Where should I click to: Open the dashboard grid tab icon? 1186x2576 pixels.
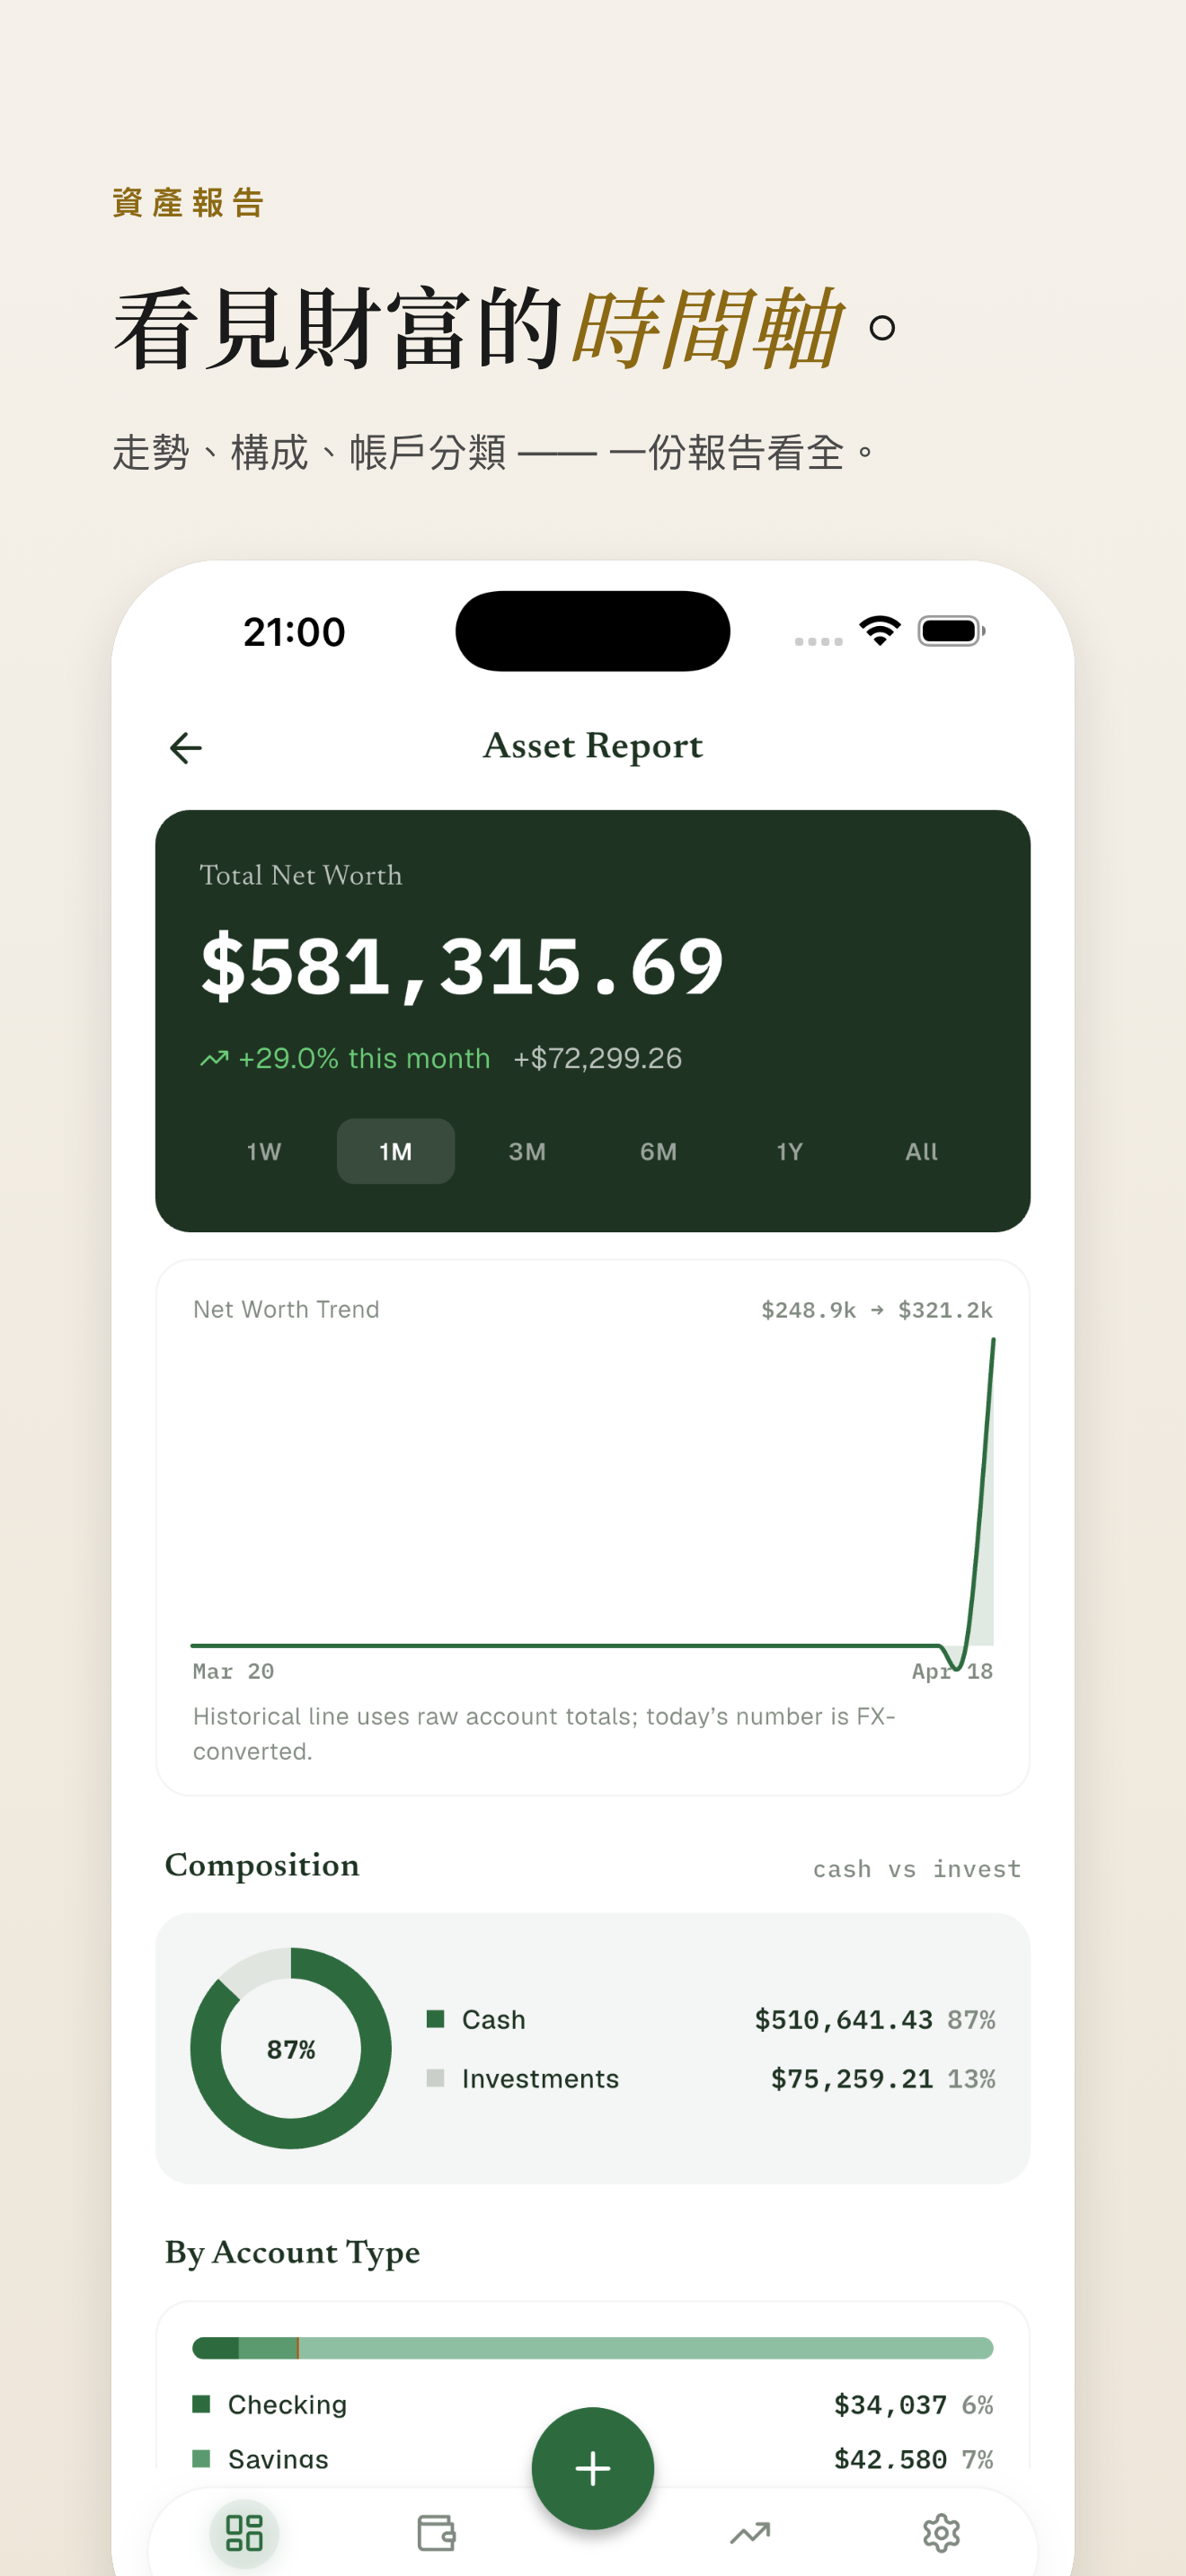[244, 2532]
